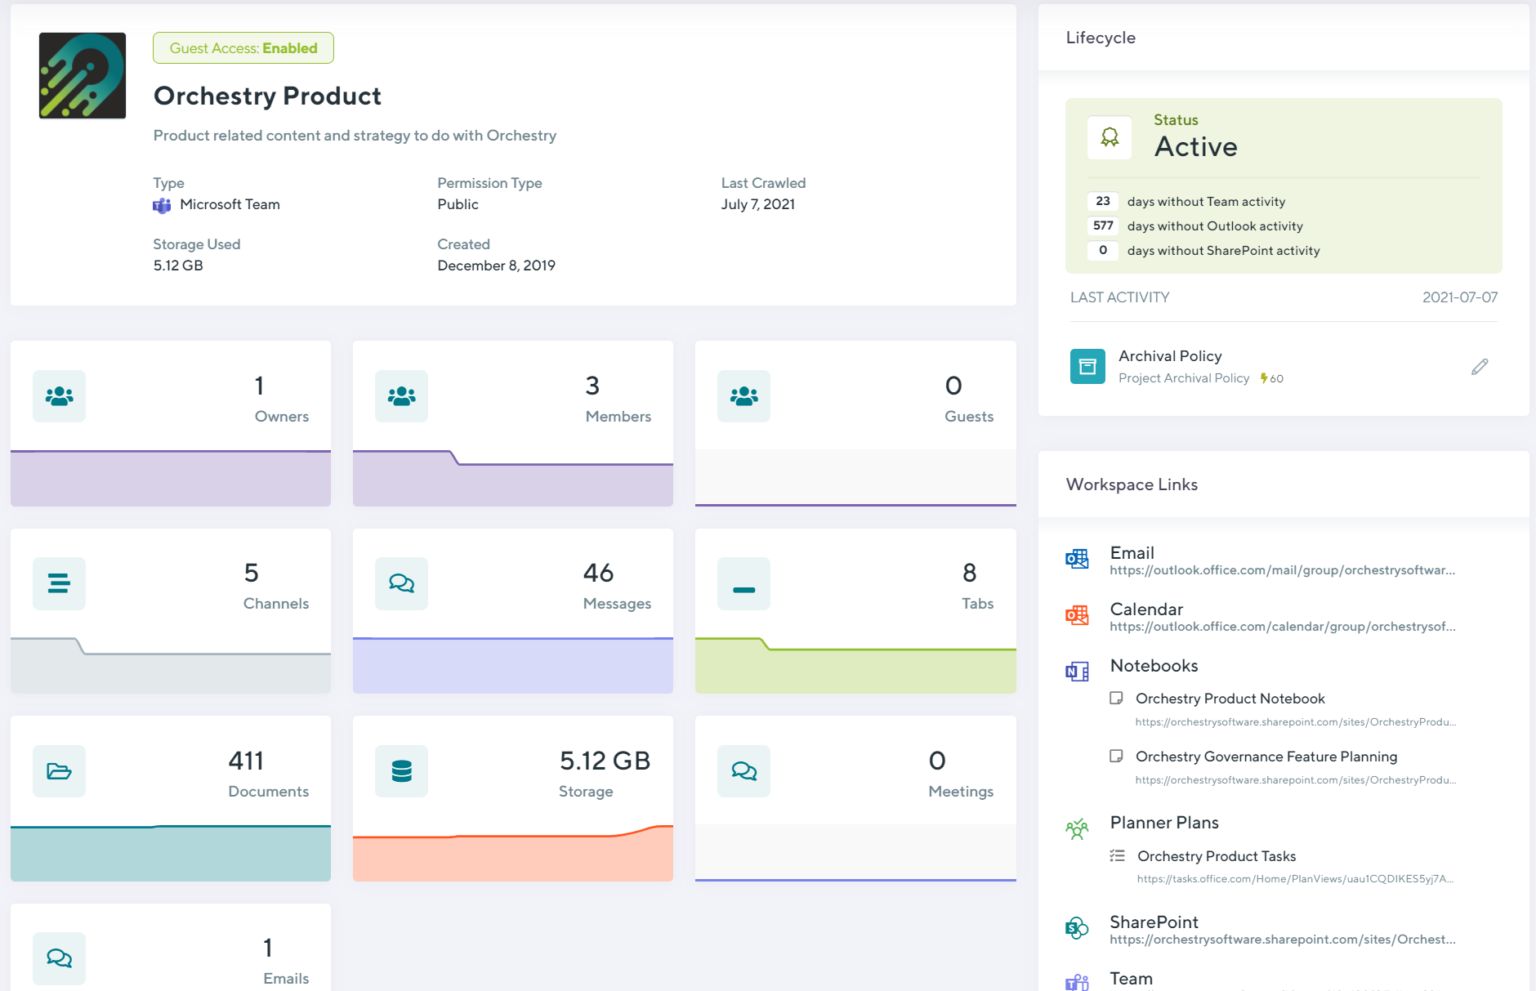Open the Orchestry Product Notebook link

click(1229, 699)
